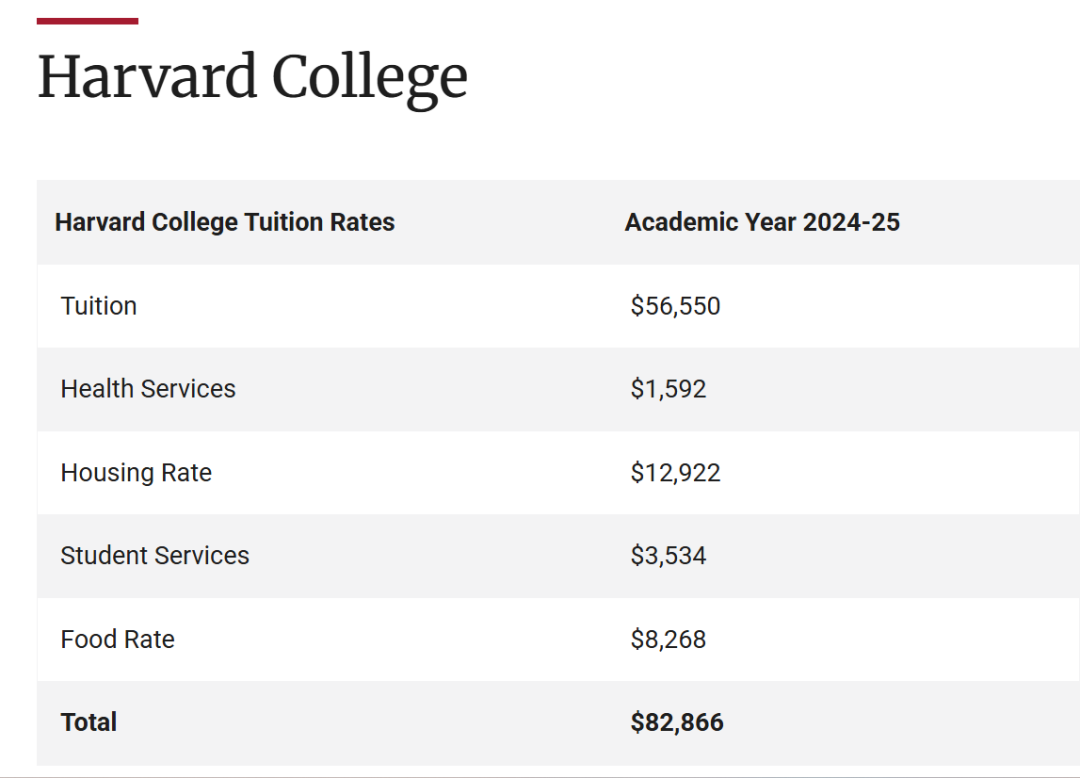
Task: Select the Food Rate row label
Action: (x=117, y=640)
